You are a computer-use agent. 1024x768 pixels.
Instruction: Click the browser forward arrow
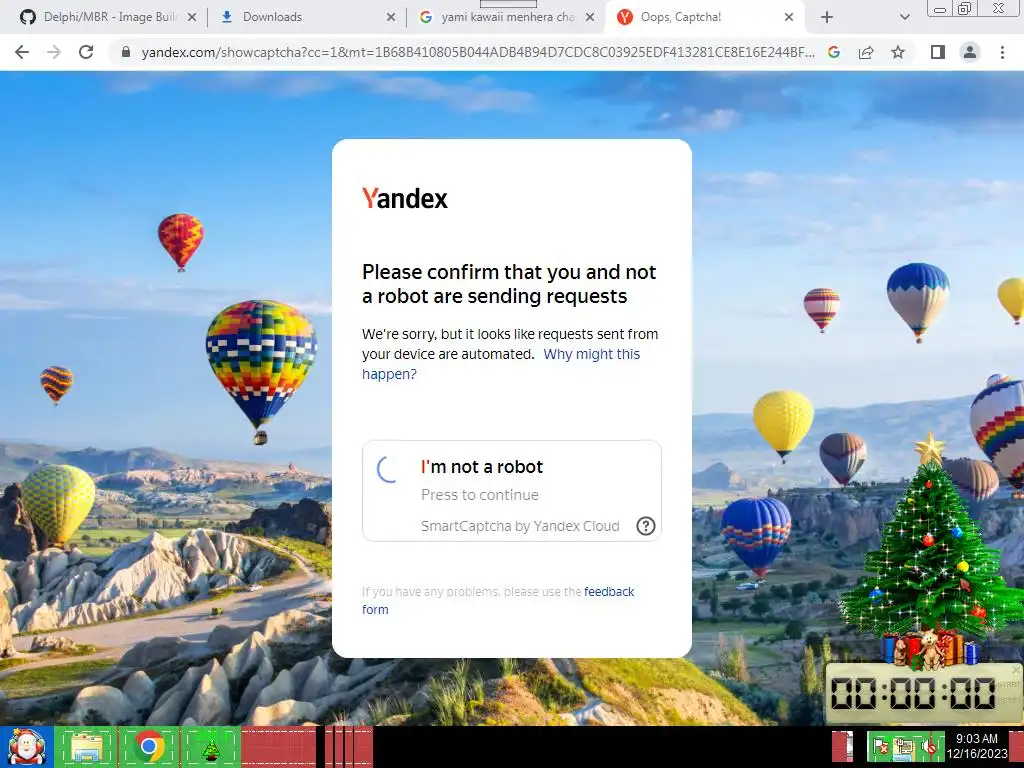[x=54, y=52]
